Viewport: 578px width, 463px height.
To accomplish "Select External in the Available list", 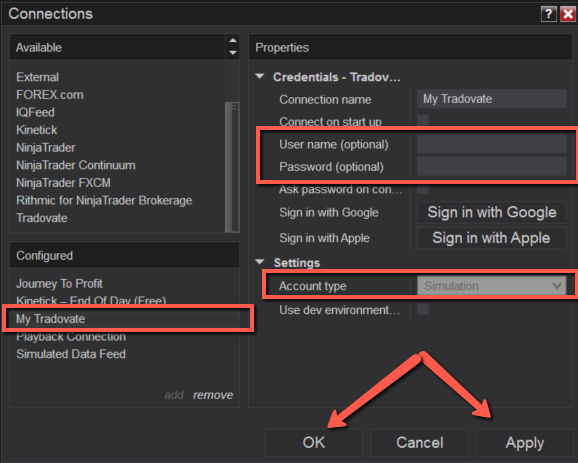I will pos(37,77).
